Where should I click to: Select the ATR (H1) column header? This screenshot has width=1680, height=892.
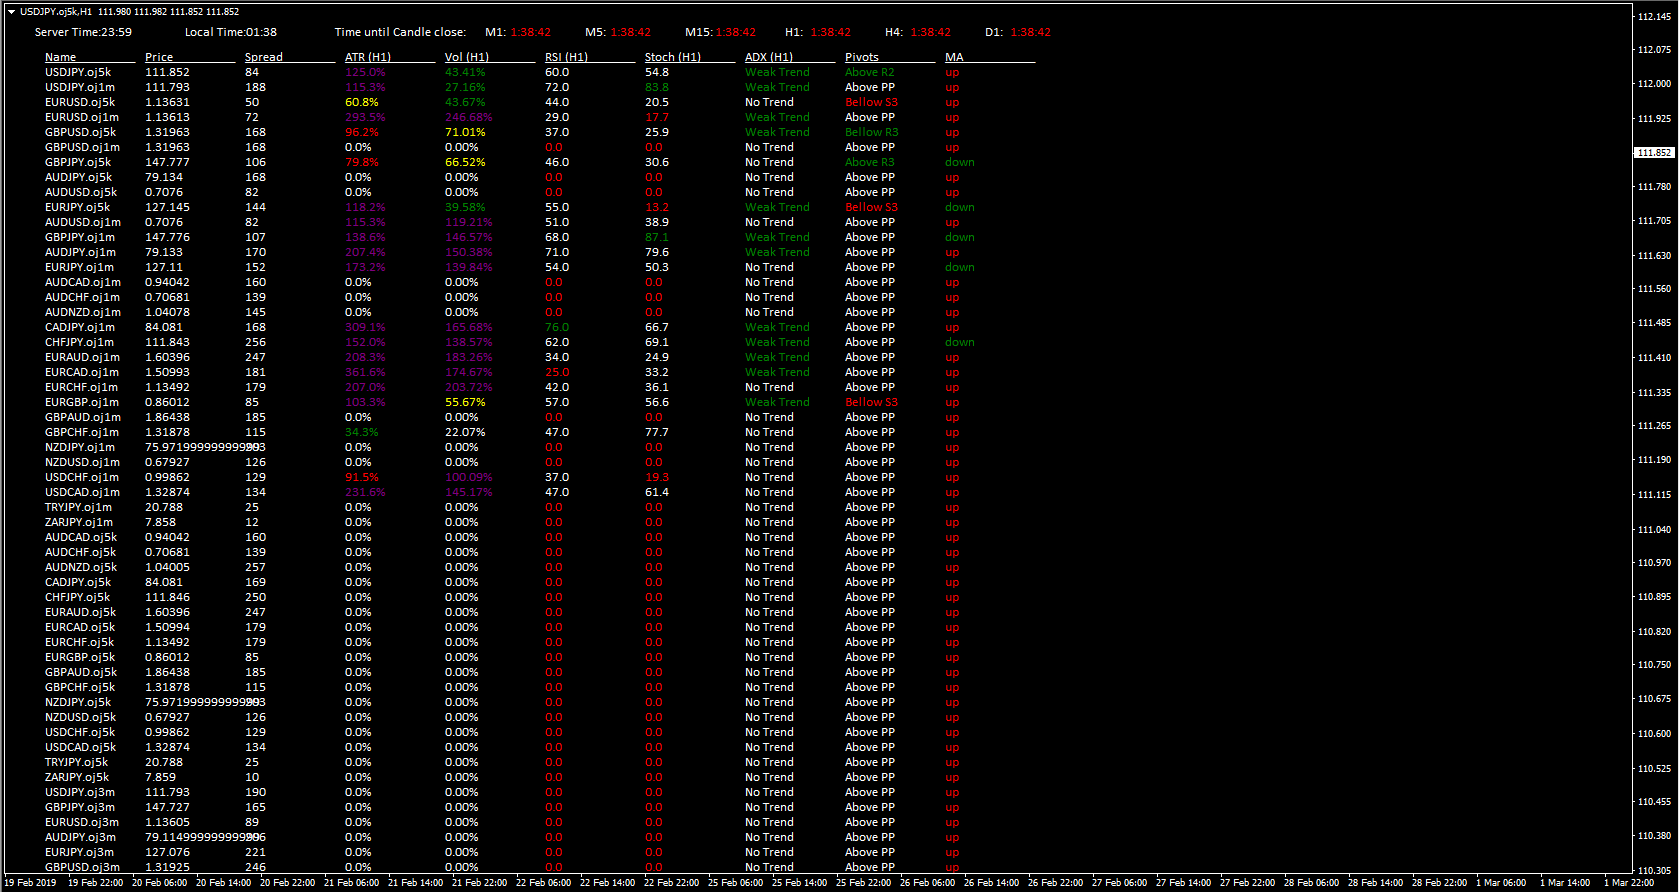click(368, 57)
